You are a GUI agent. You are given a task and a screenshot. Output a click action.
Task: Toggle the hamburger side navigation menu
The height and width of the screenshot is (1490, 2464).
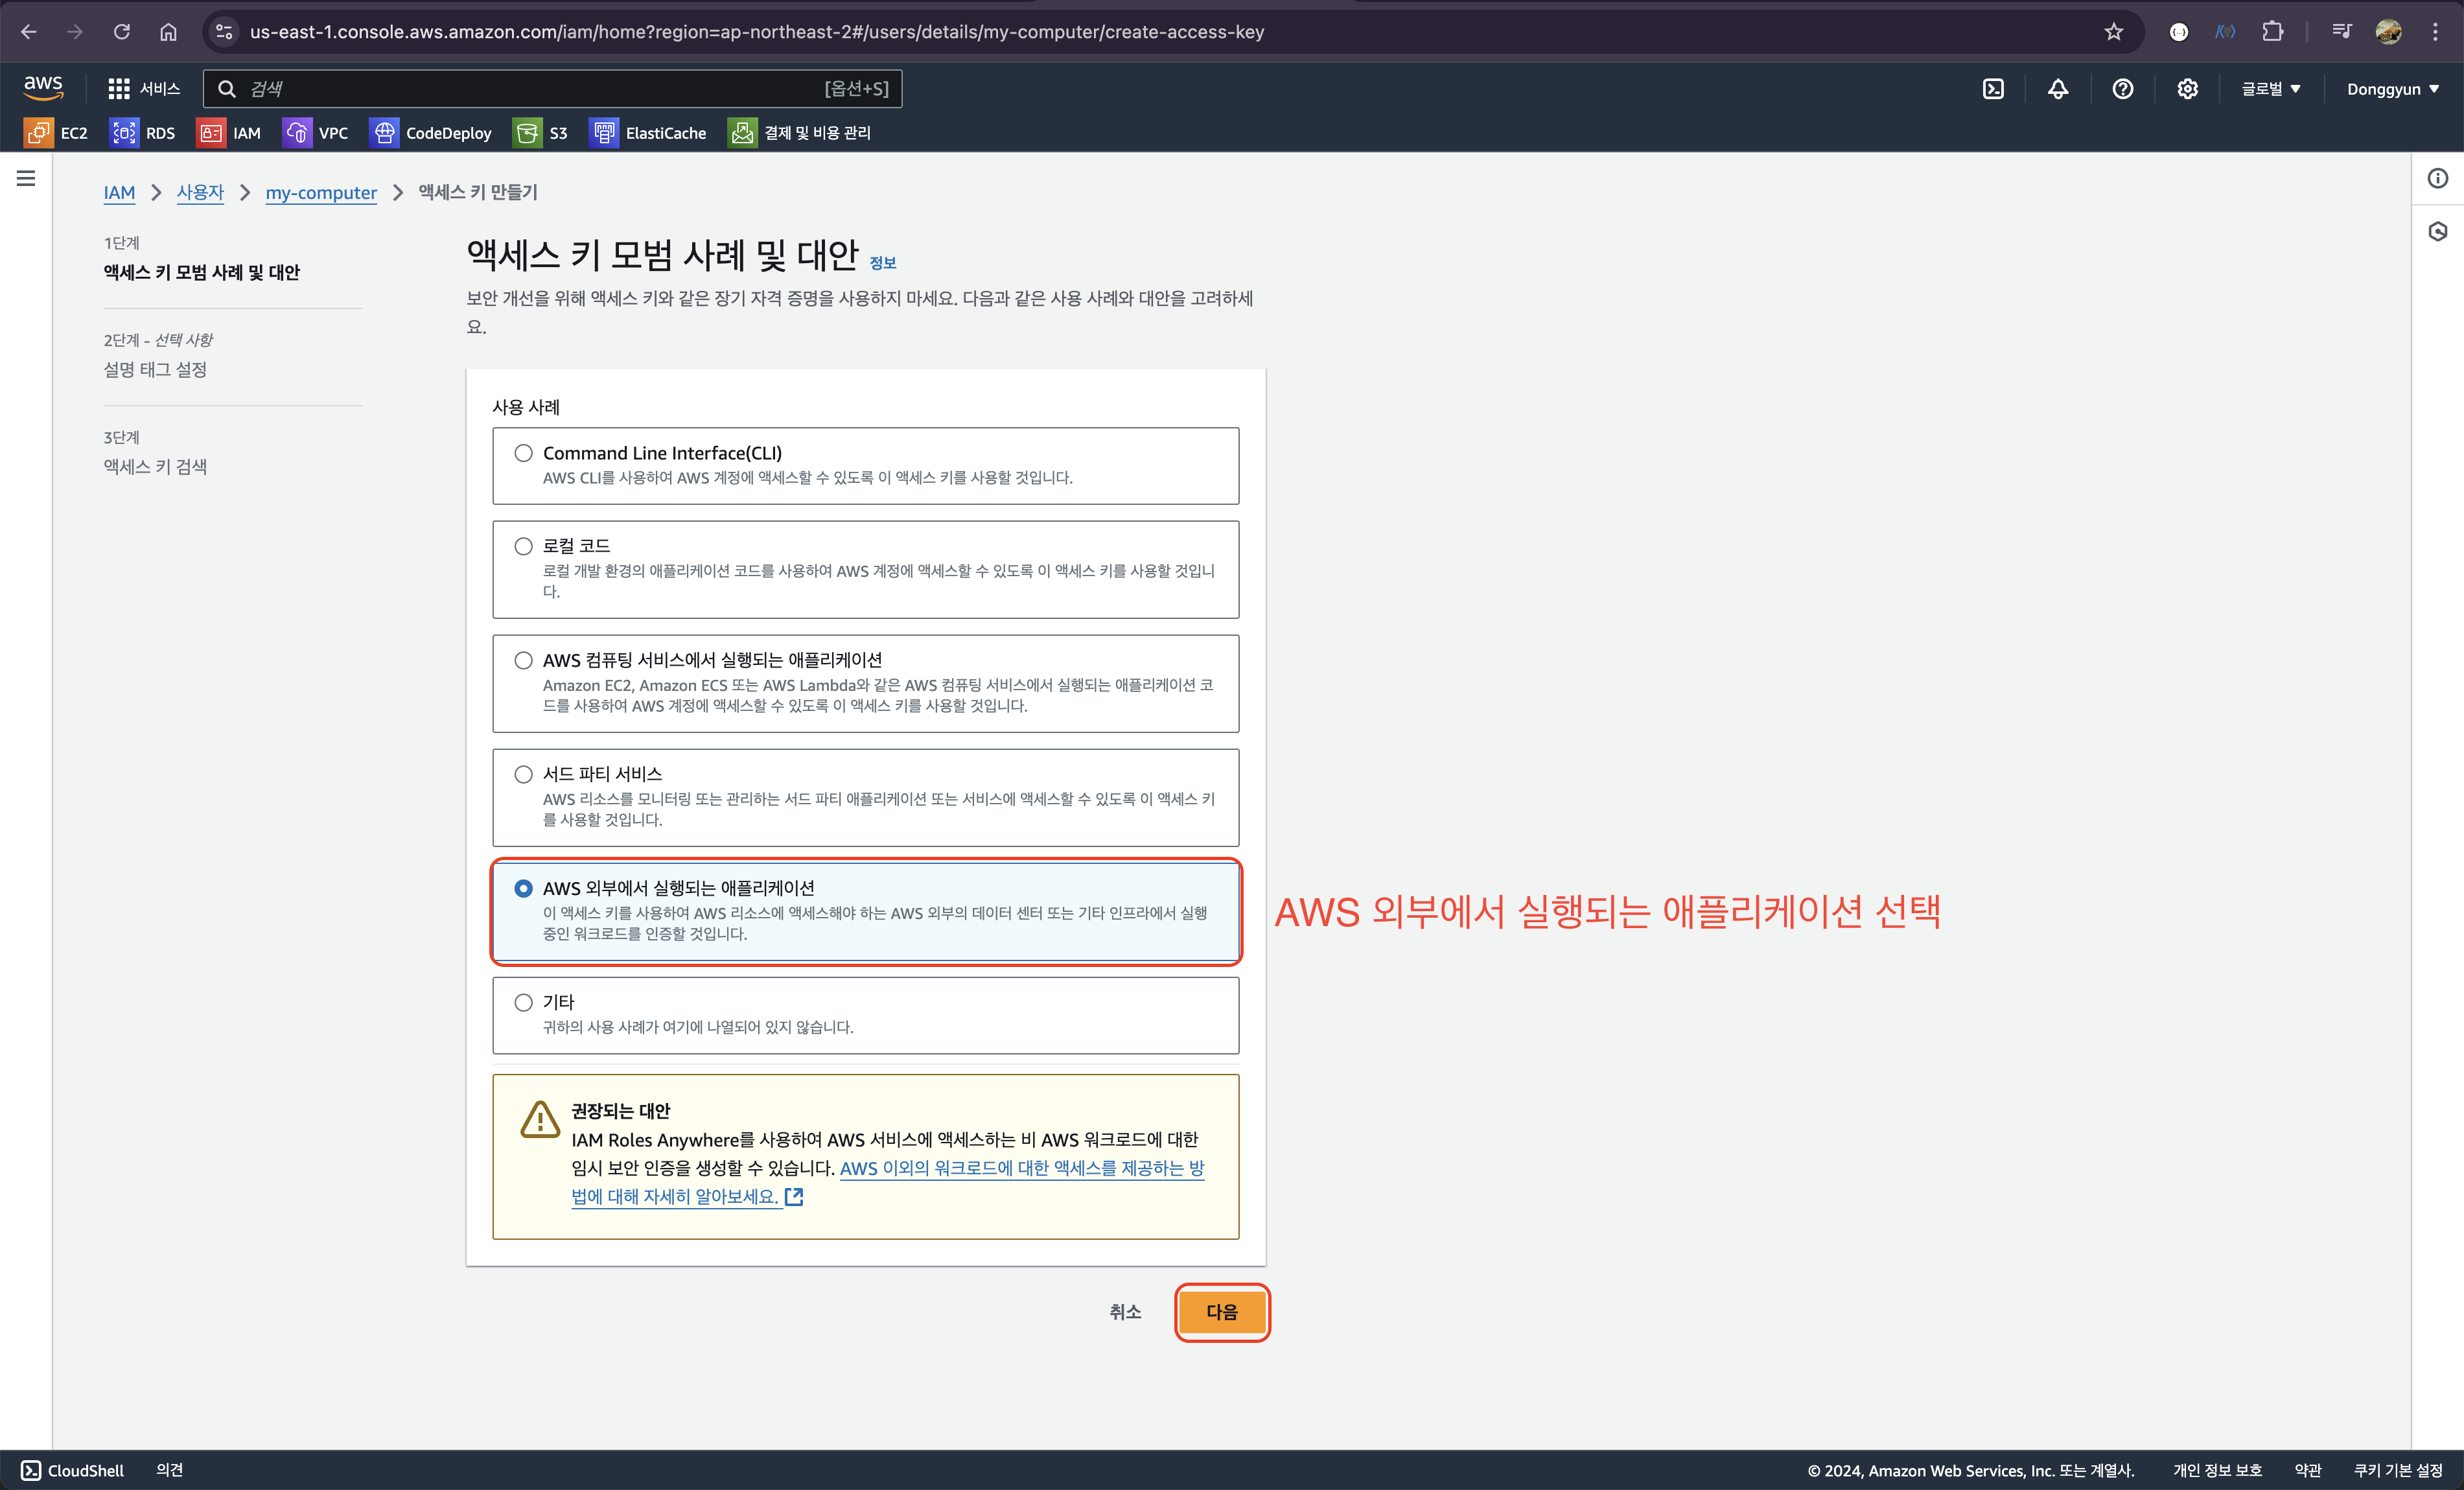(x=26, y=178)
